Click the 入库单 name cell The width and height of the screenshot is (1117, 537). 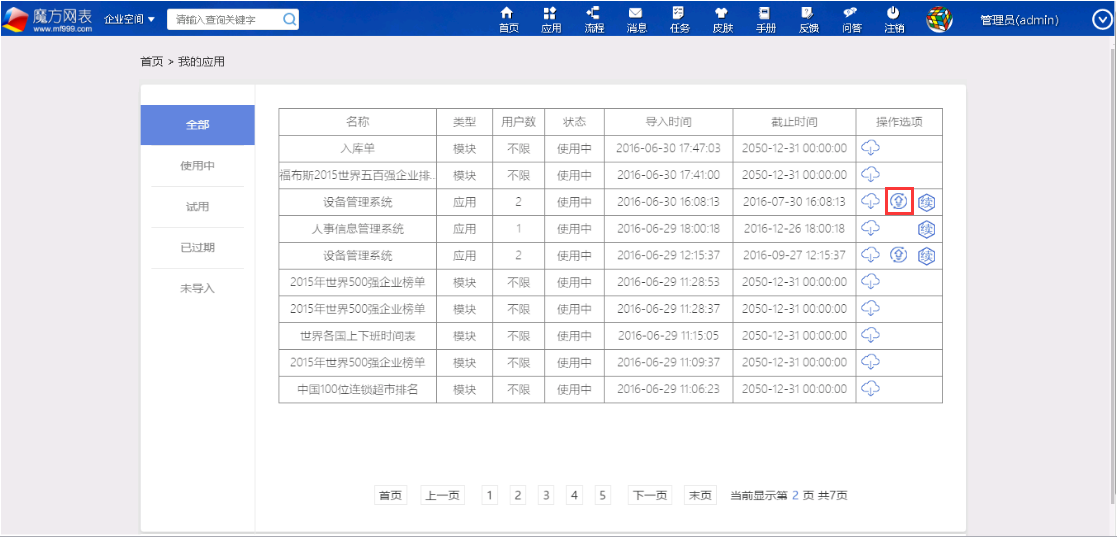[x=358, y=148]
